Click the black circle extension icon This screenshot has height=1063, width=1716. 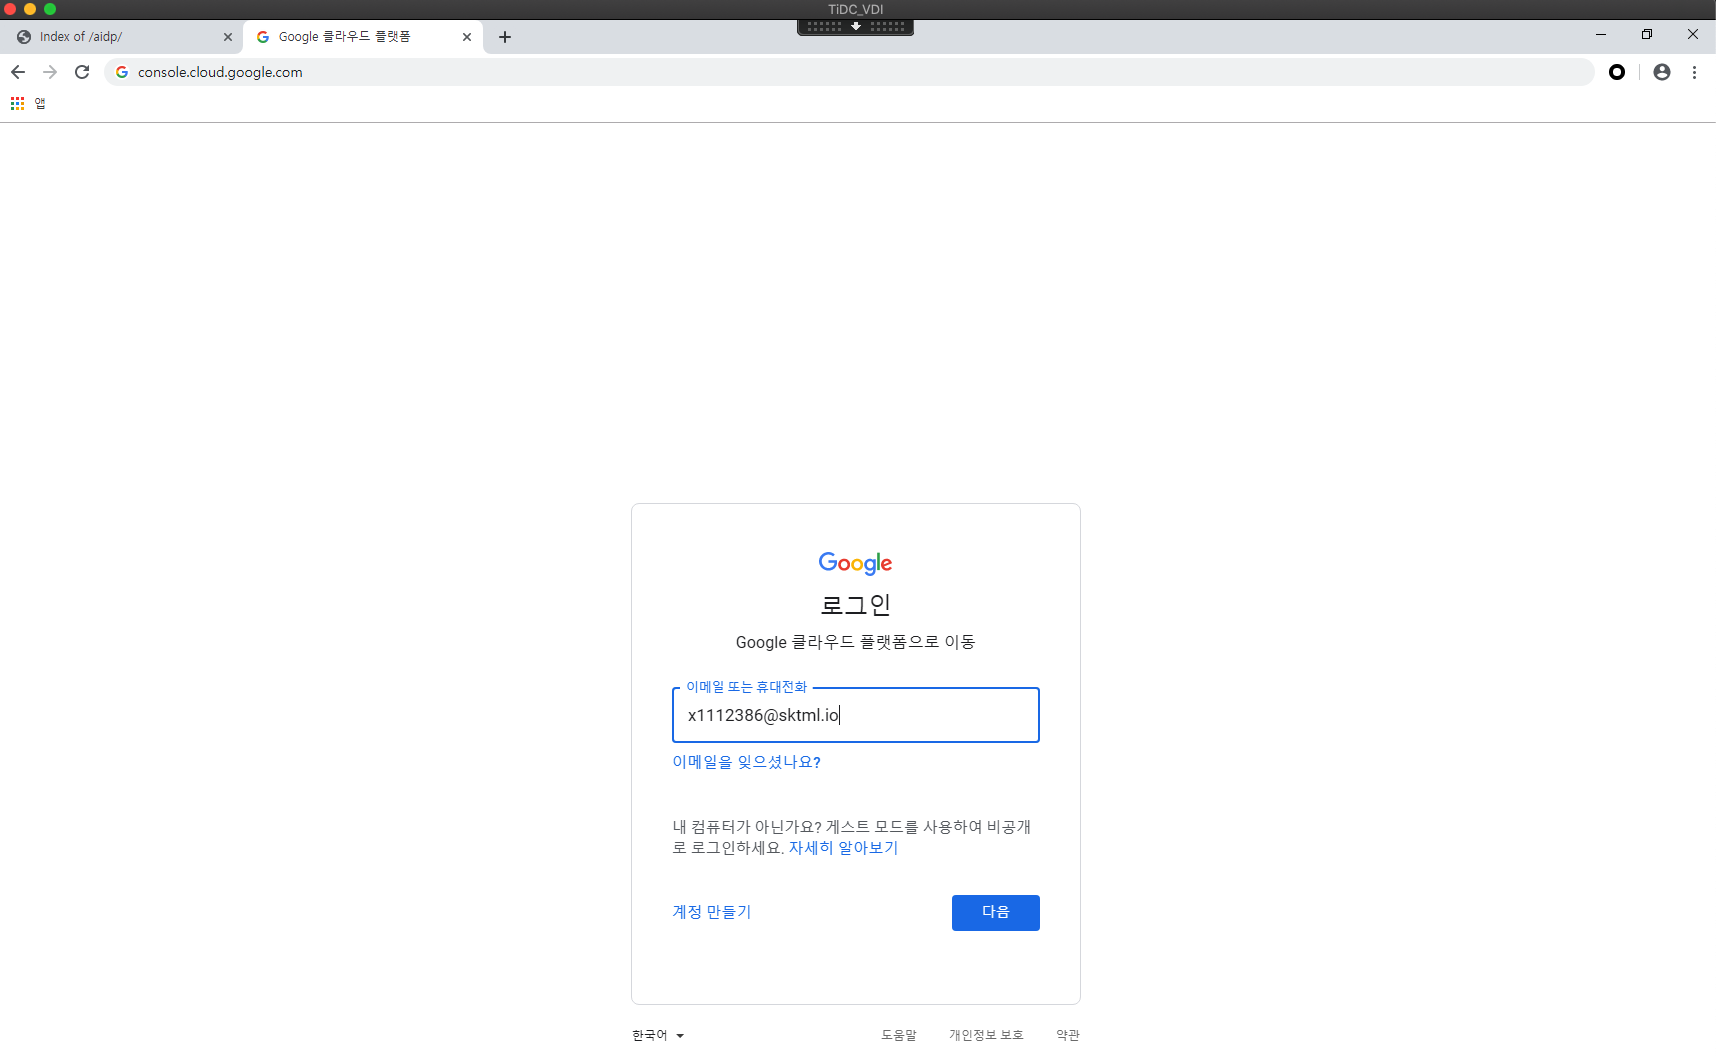coord(1616,72)
